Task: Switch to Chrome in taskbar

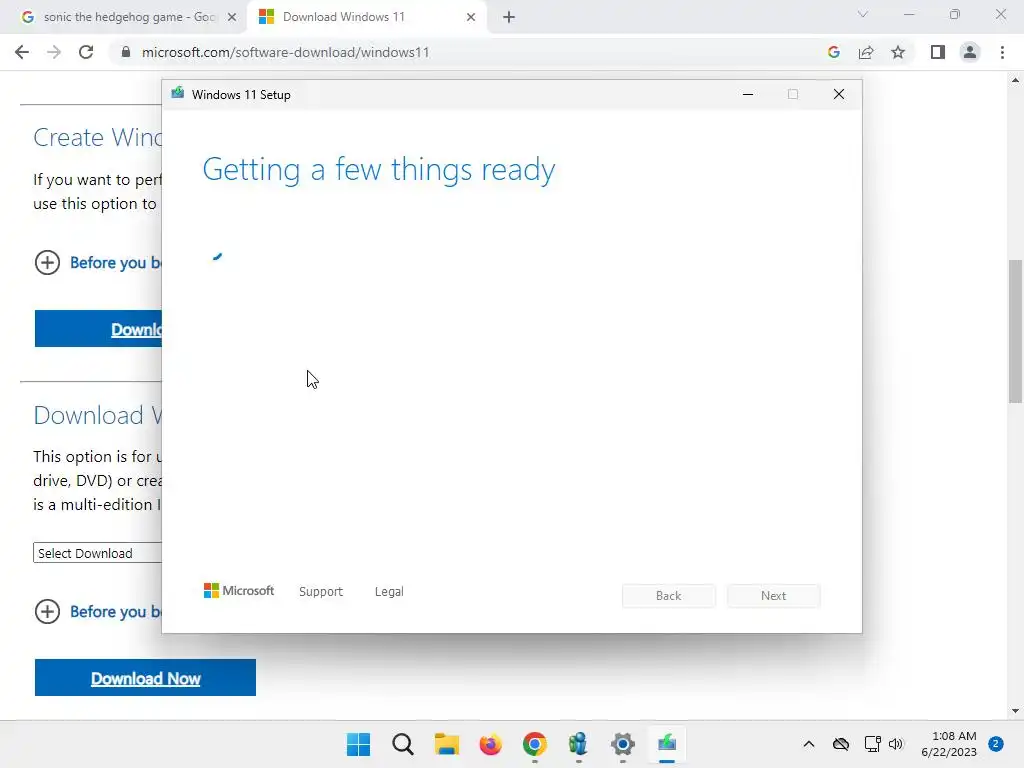Action: [x=534, y=744]
